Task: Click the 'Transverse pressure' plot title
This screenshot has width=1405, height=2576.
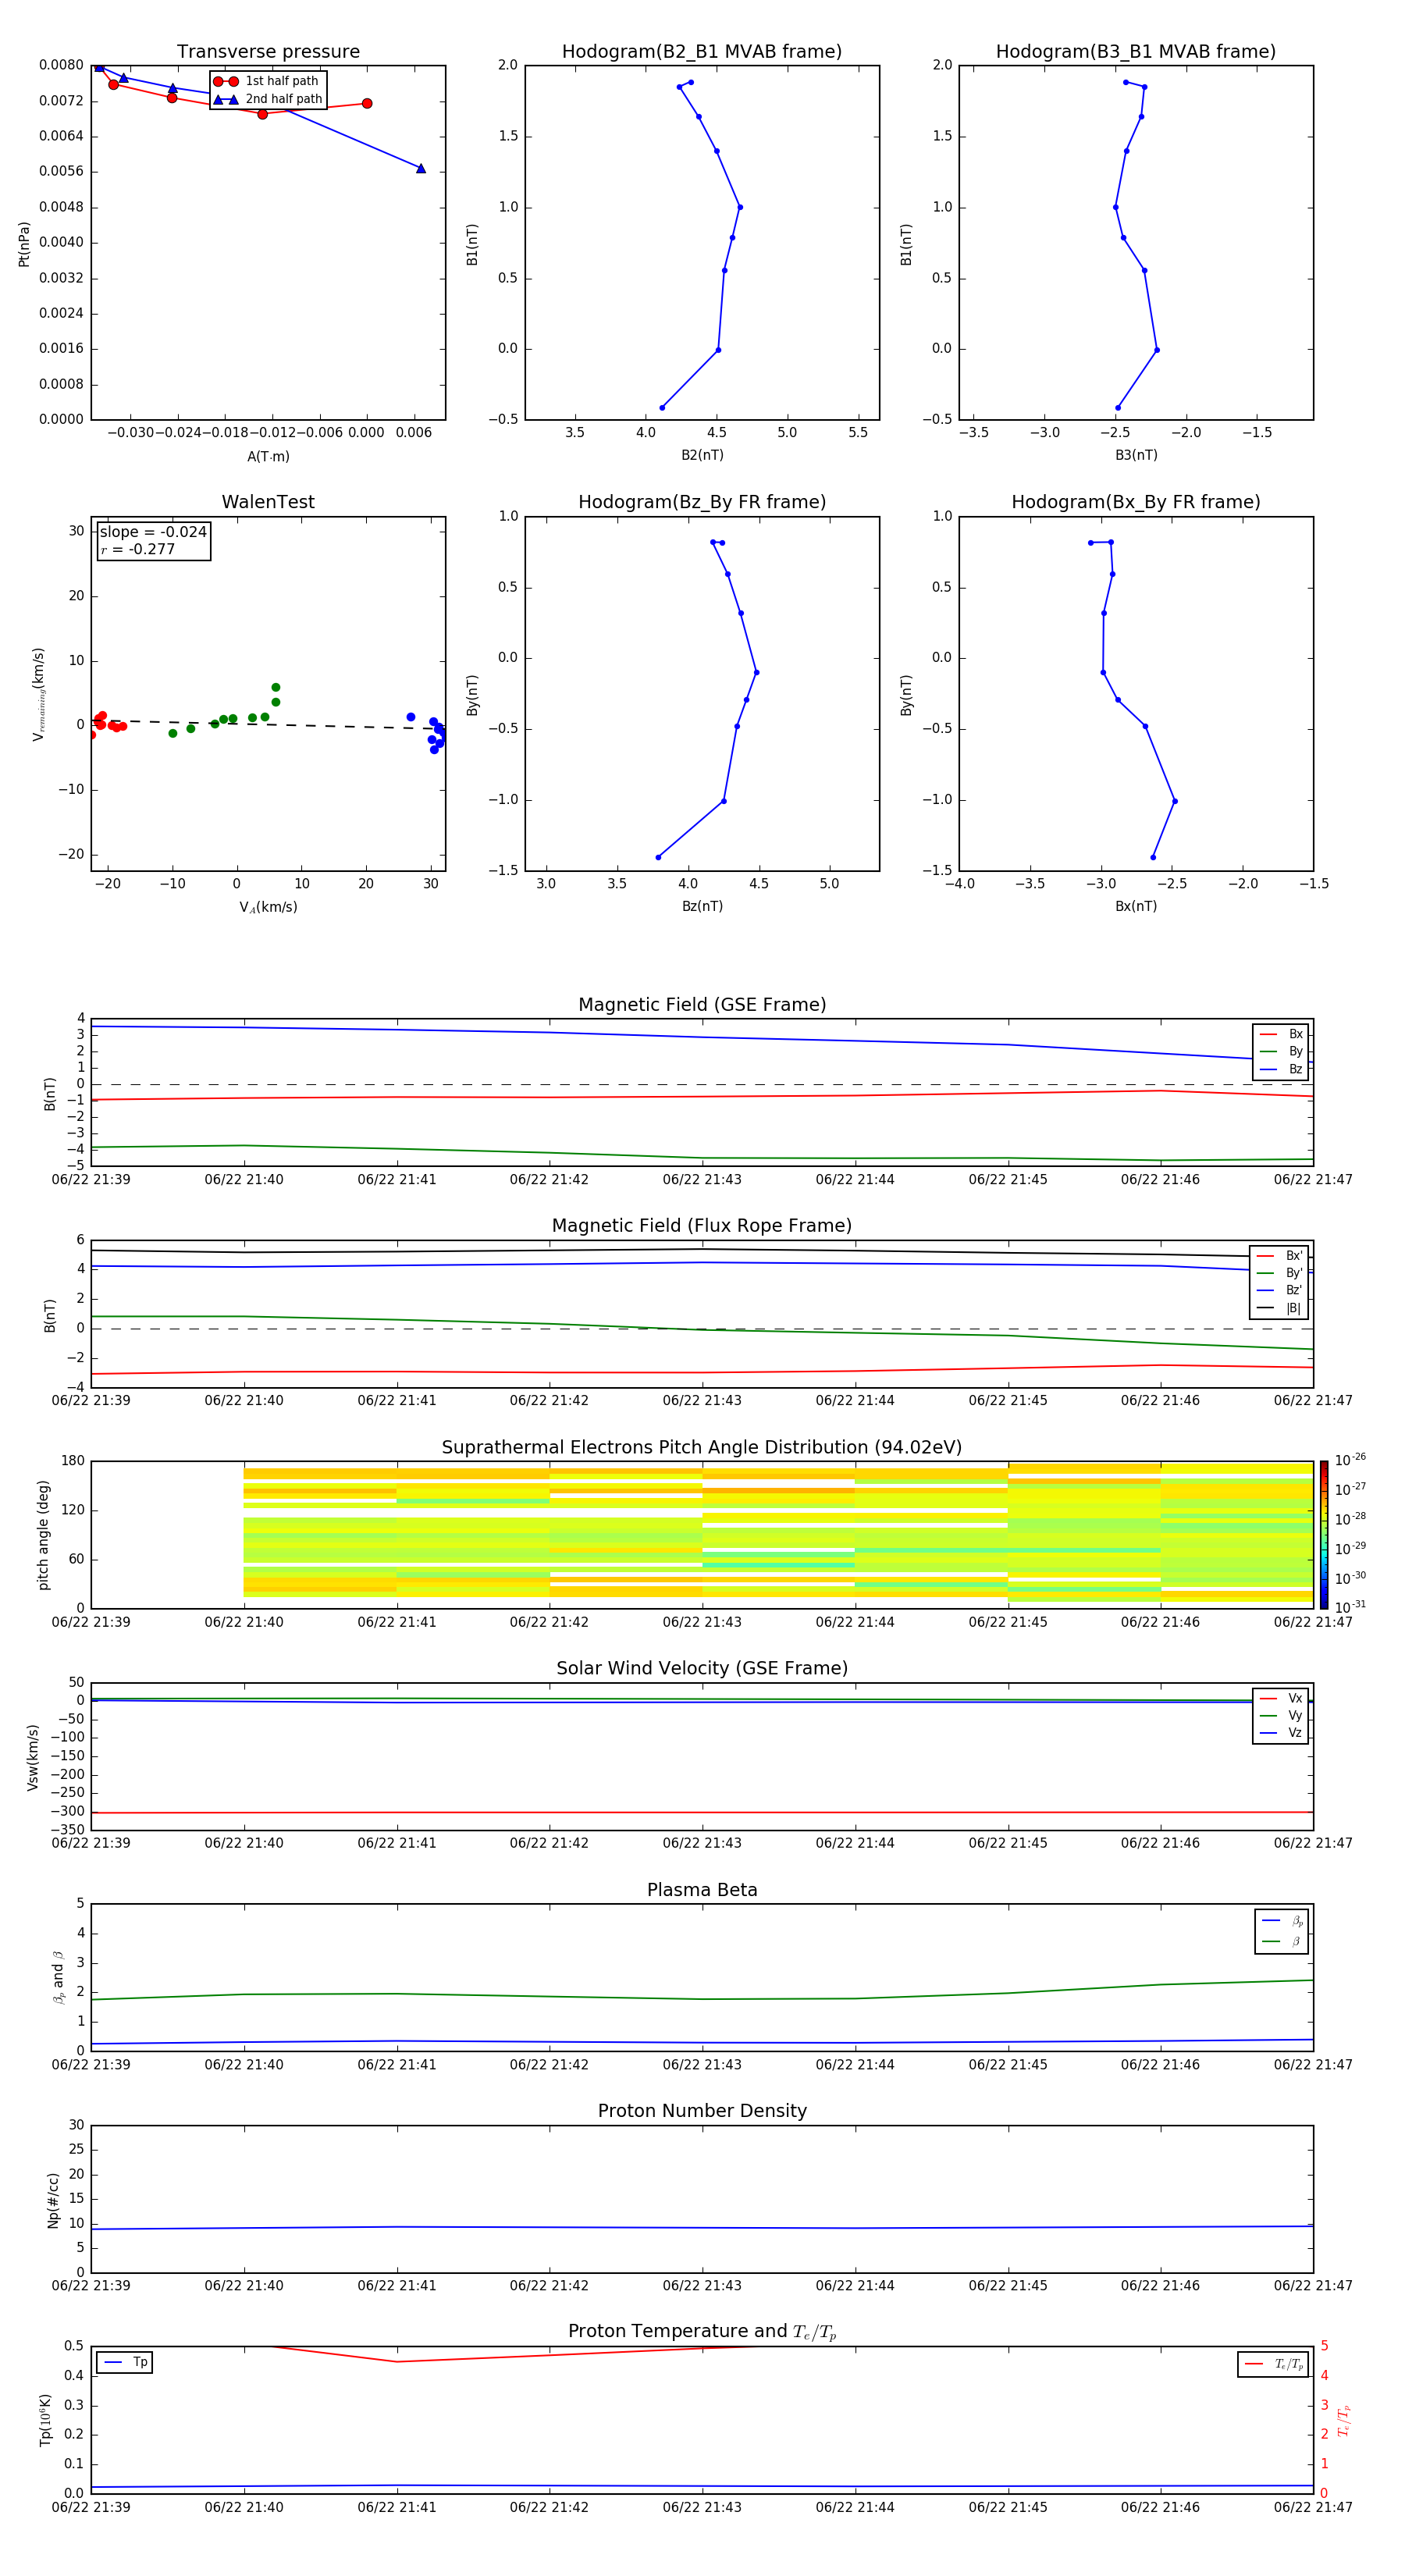Action: [268, 51]
